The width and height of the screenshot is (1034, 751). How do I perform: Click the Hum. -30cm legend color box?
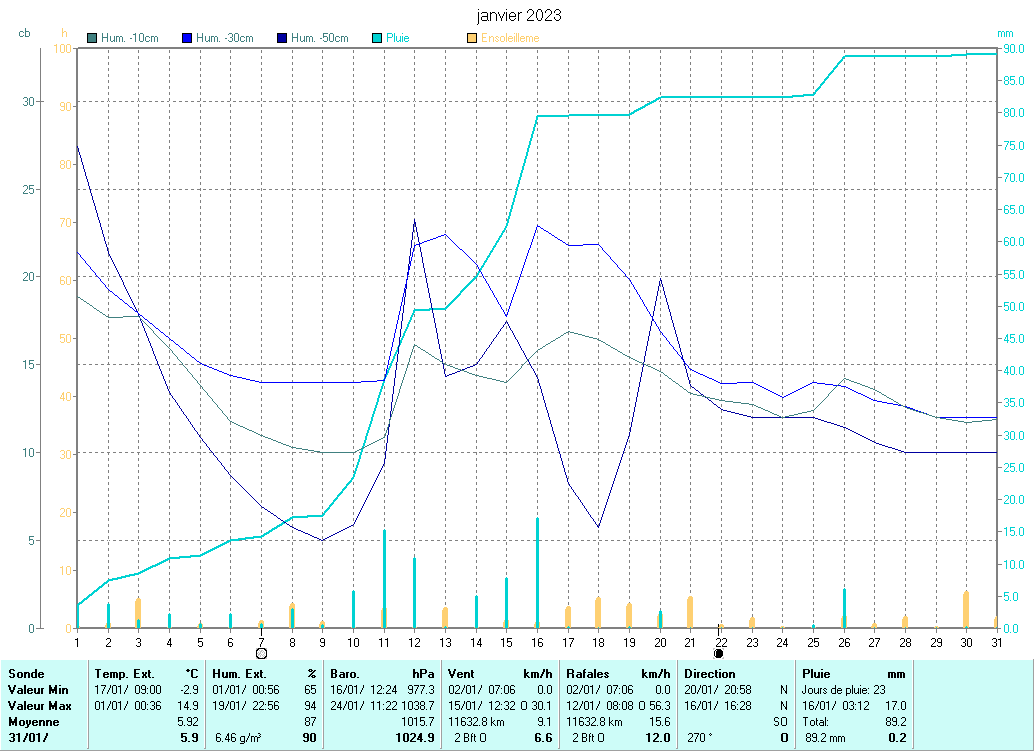point(187,39)
